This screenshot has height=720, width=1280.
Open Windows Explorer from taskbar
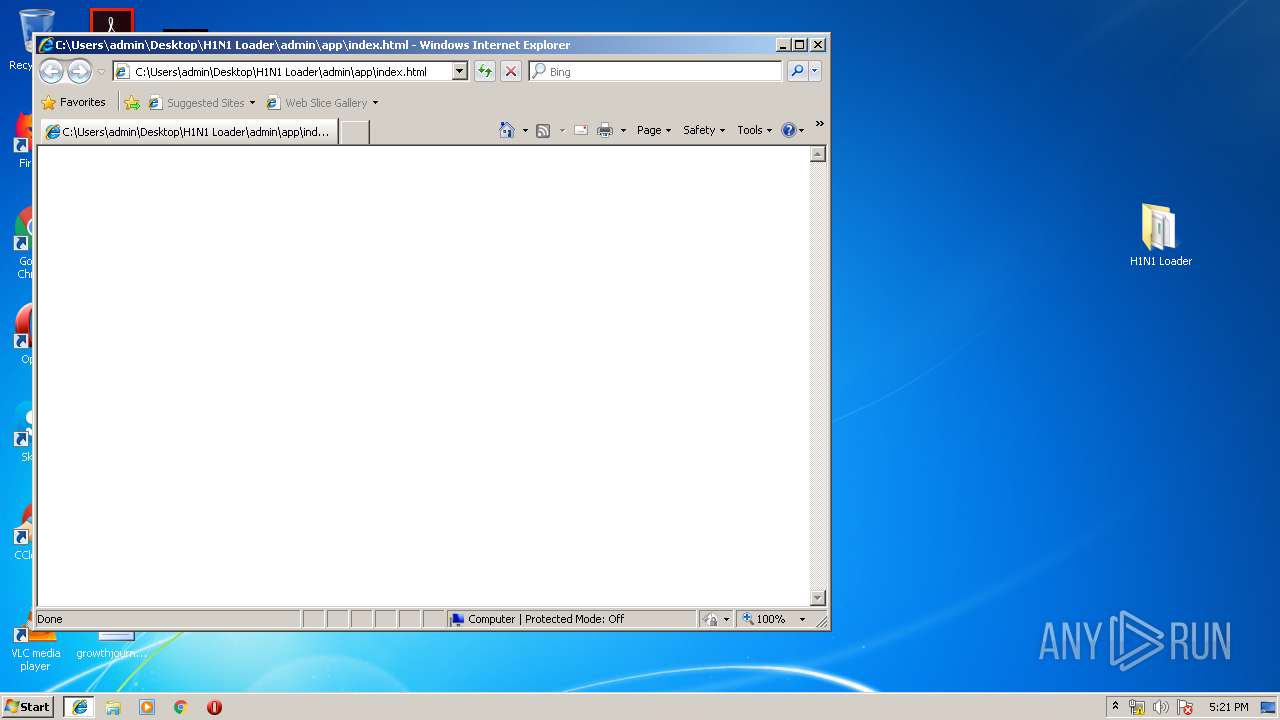(113, 707)
